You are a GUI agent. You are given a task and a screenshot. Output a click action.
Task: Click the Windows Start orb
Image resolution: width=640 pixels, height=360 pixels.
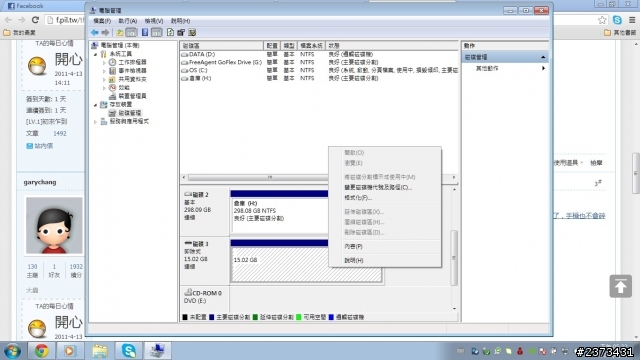(12, 351)
